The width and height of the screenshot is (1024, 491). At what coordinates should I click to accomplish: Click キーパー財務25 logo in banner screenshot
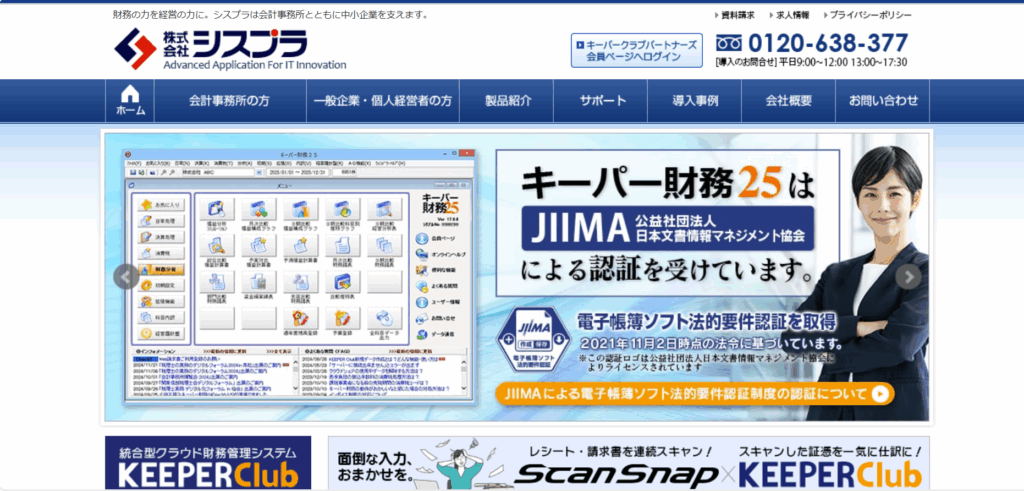tap(440, 204)
